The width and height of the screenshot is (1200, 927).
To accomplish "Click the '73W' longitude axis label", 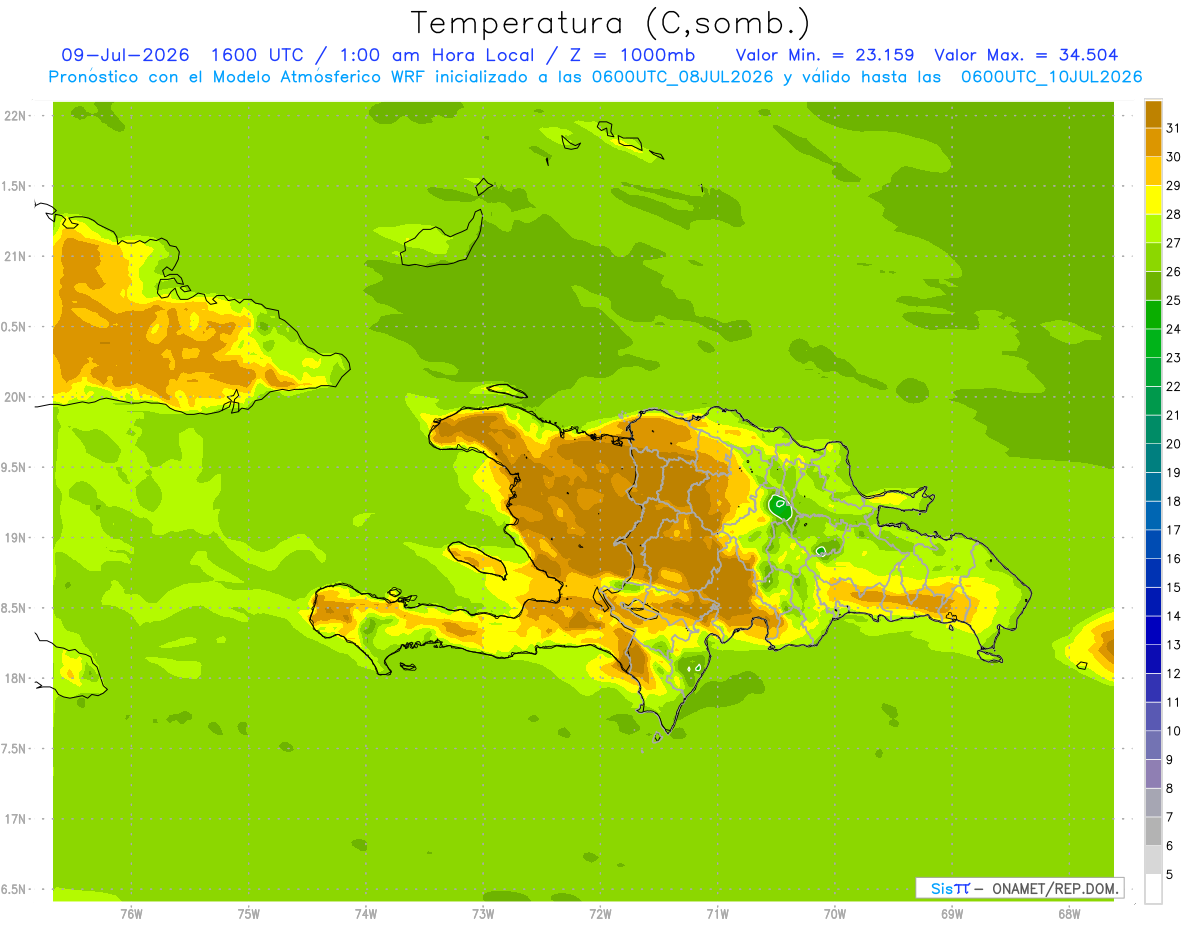I will [483, 914].
